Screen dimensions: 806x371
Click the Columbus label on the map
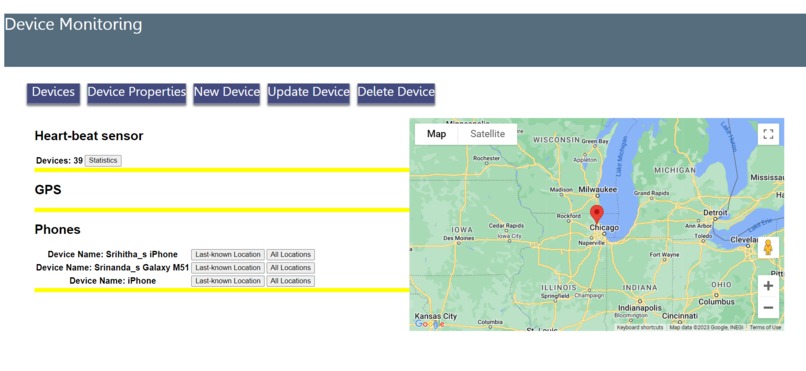coord(716,302)
